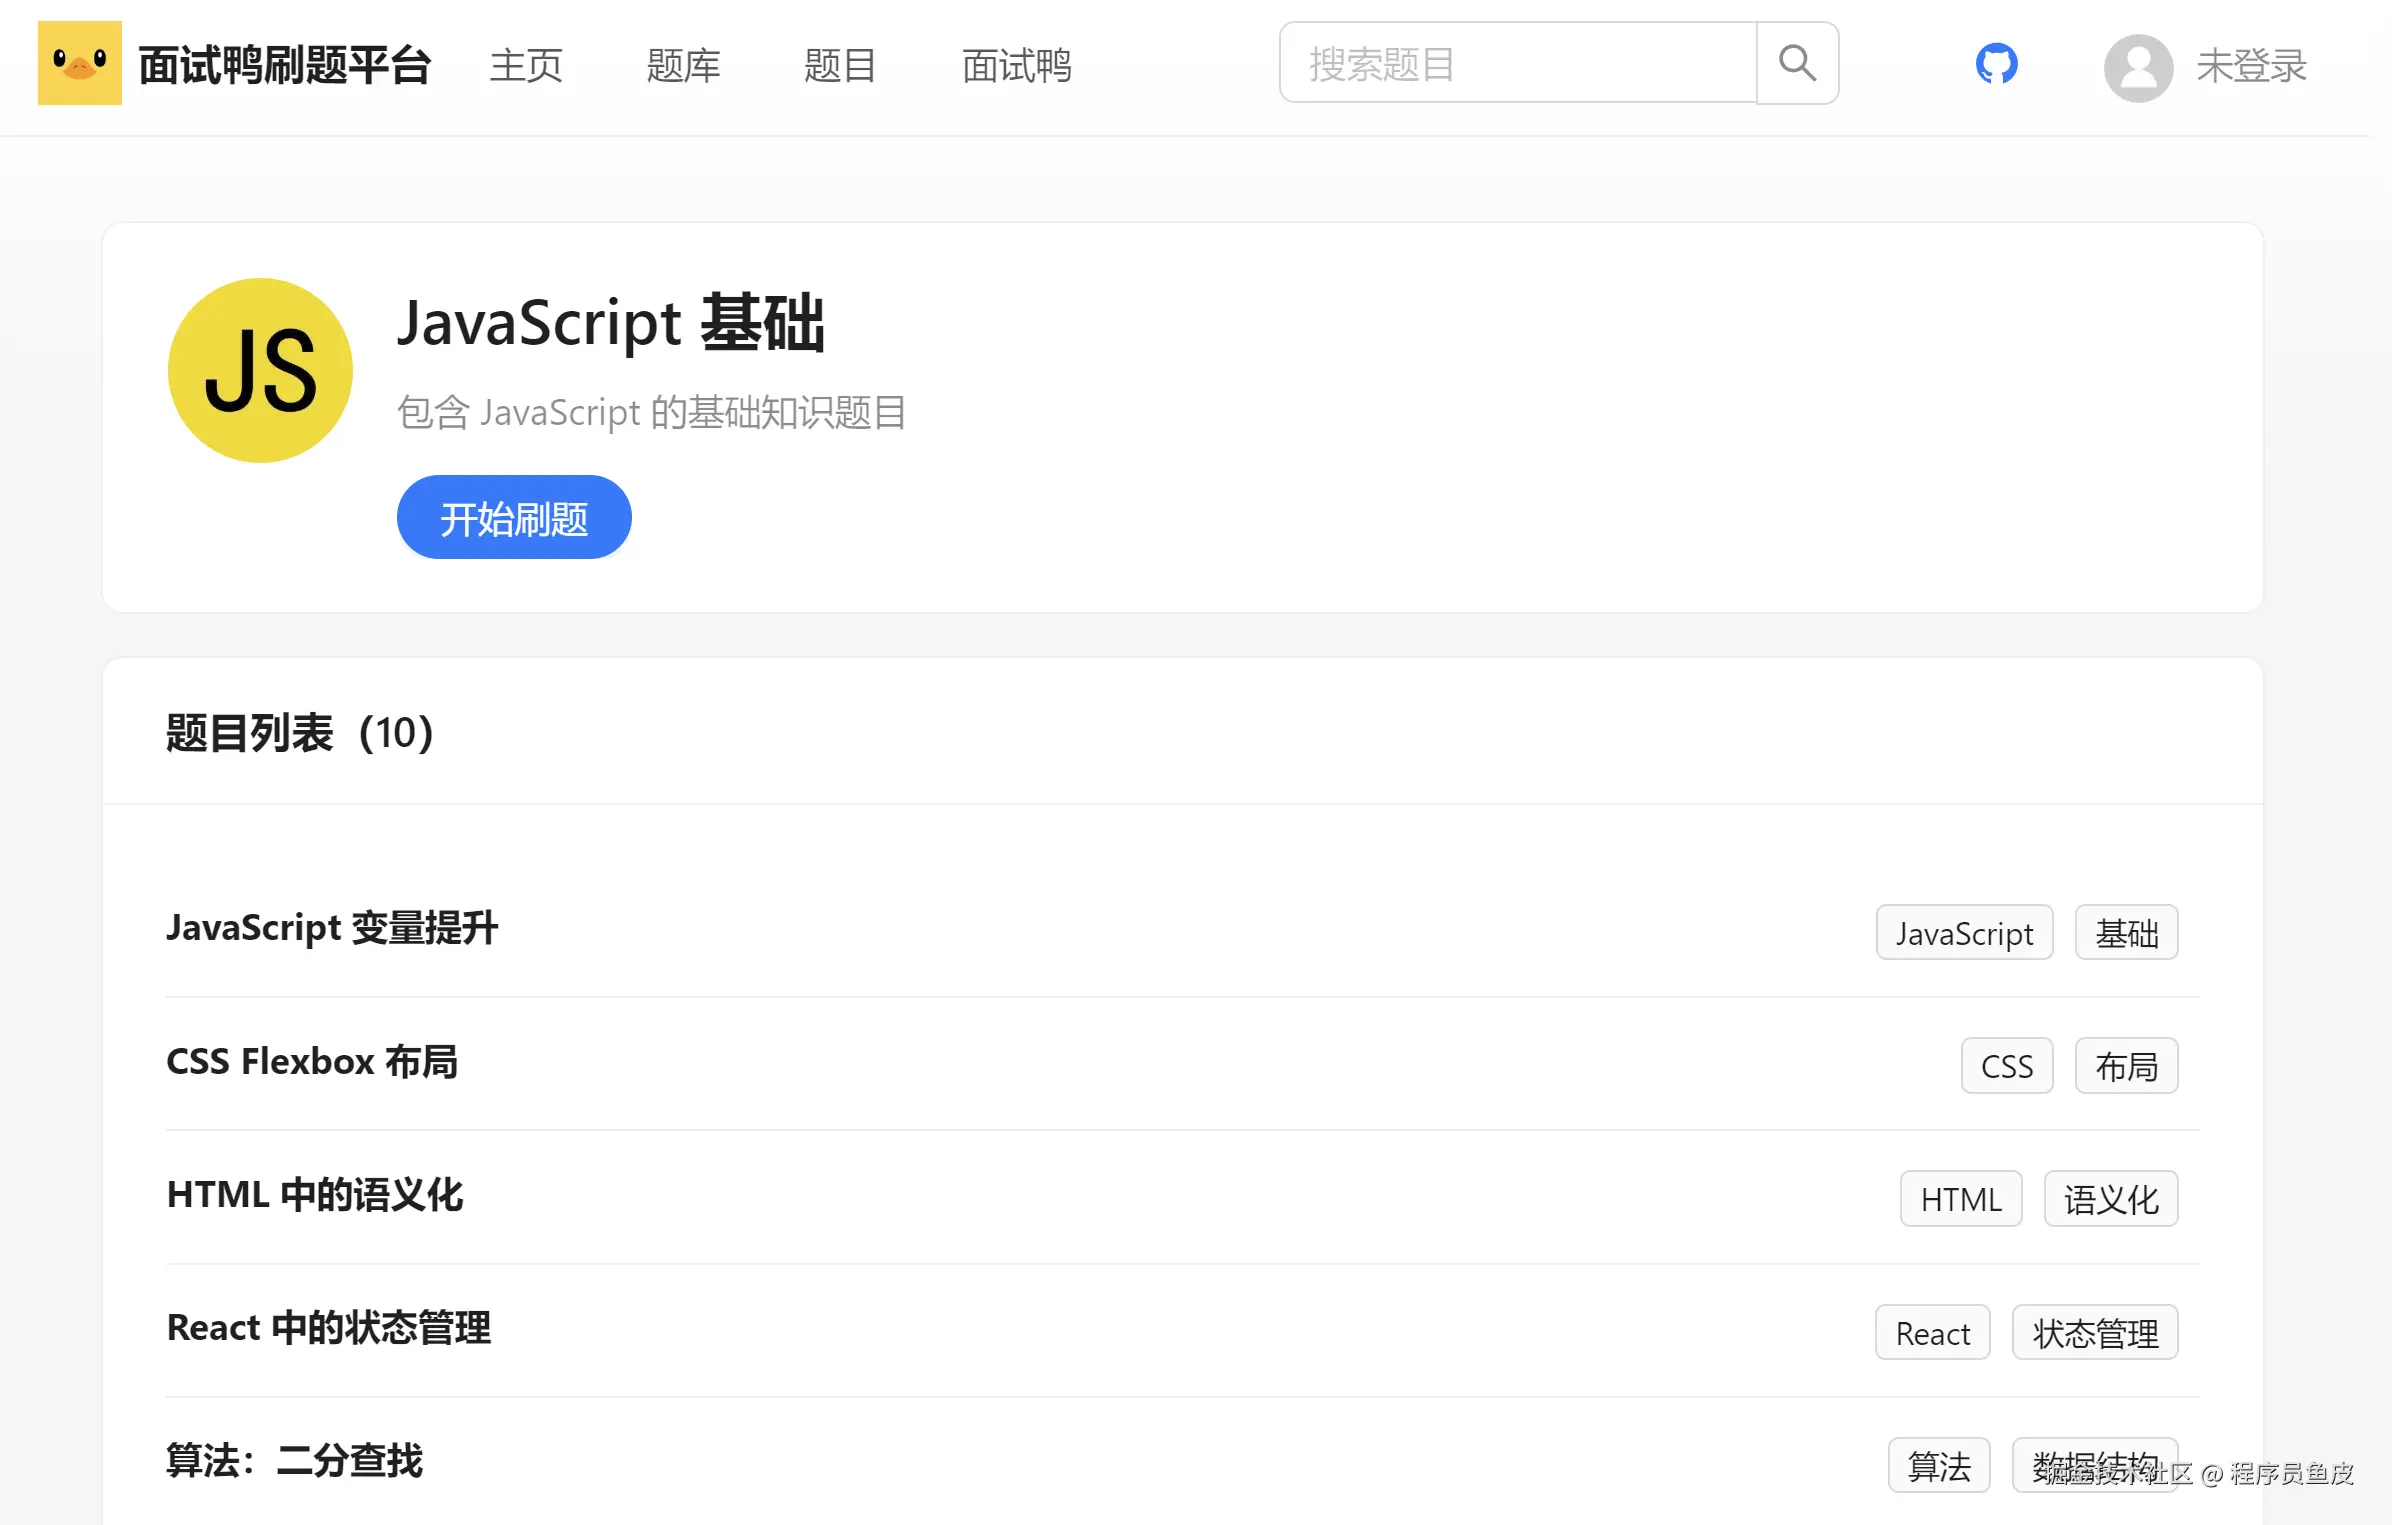Select the 题目 menu item
The width and height of the screenshot is (2392, 1525).
[840, 66]
